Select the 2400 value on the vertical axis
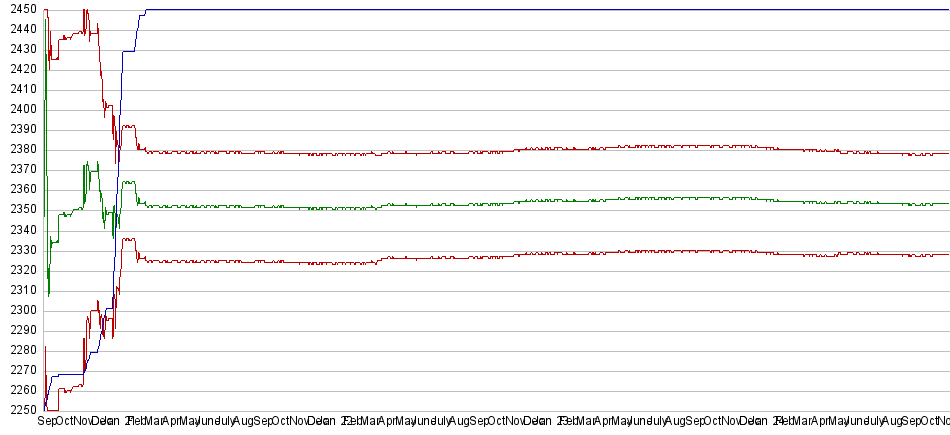 (19, 109)
